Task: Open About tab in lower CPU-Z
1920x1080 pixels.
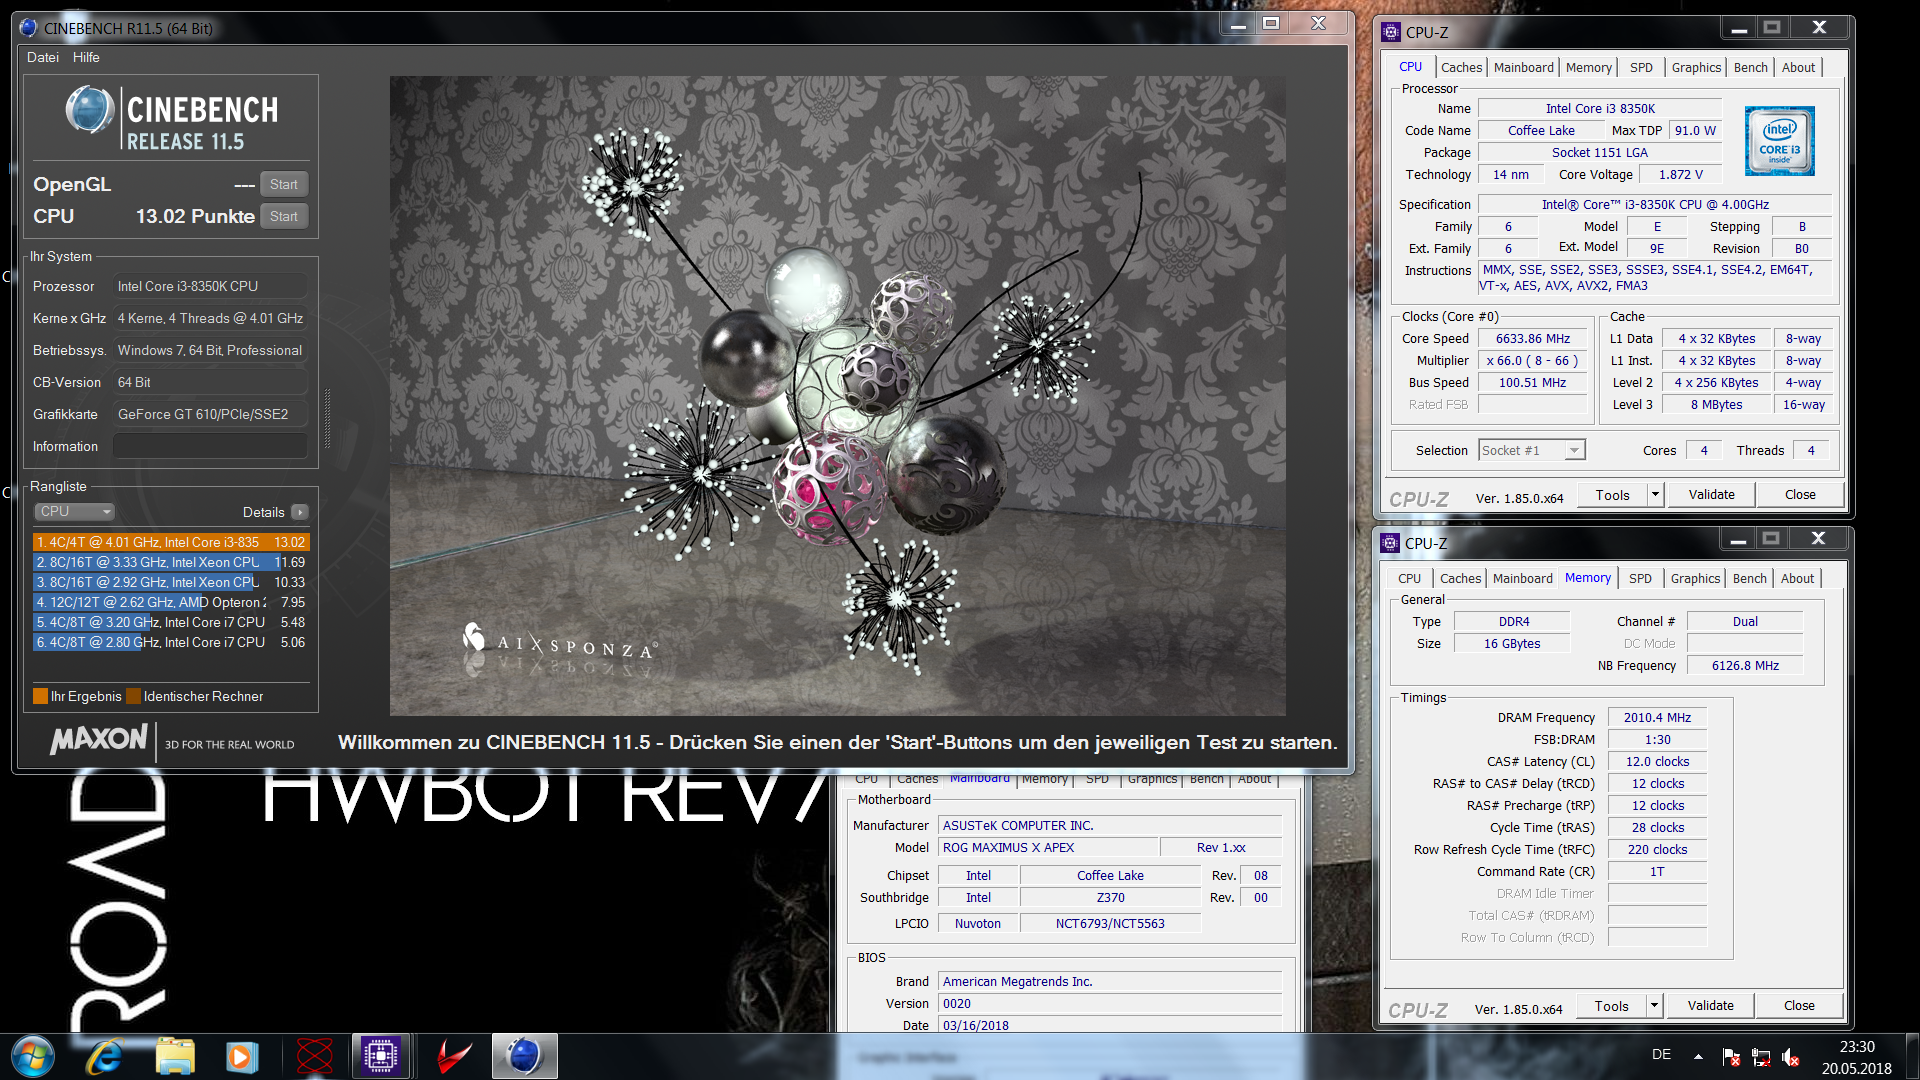Action: click(1797, 578)
